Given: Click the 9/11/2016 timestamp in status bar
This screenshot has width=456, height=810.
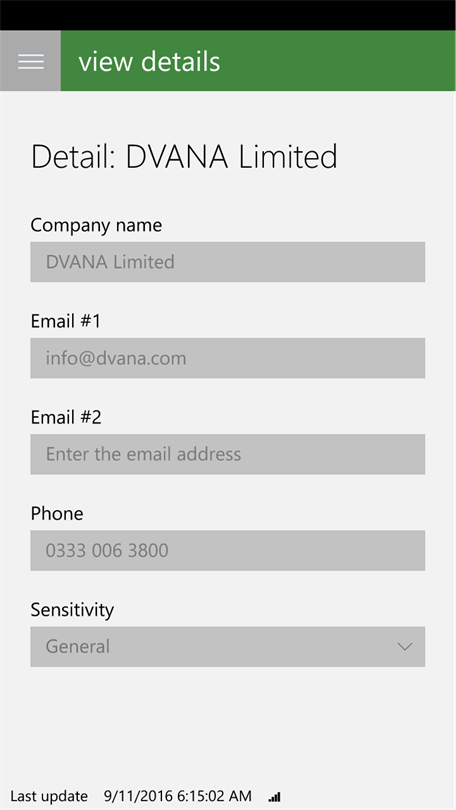Looking at the screenshot, I should click(x=178, y=796).
